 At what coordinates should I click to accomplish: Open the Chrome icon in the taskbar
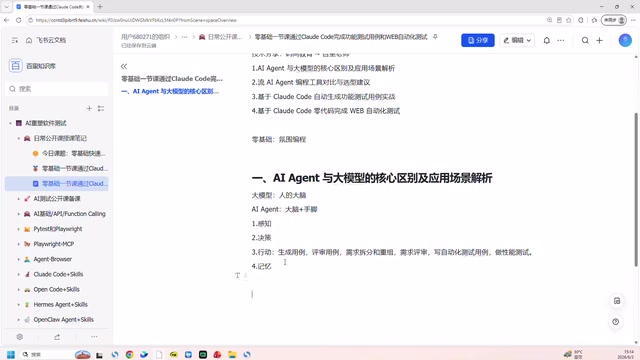coord(129,354)
